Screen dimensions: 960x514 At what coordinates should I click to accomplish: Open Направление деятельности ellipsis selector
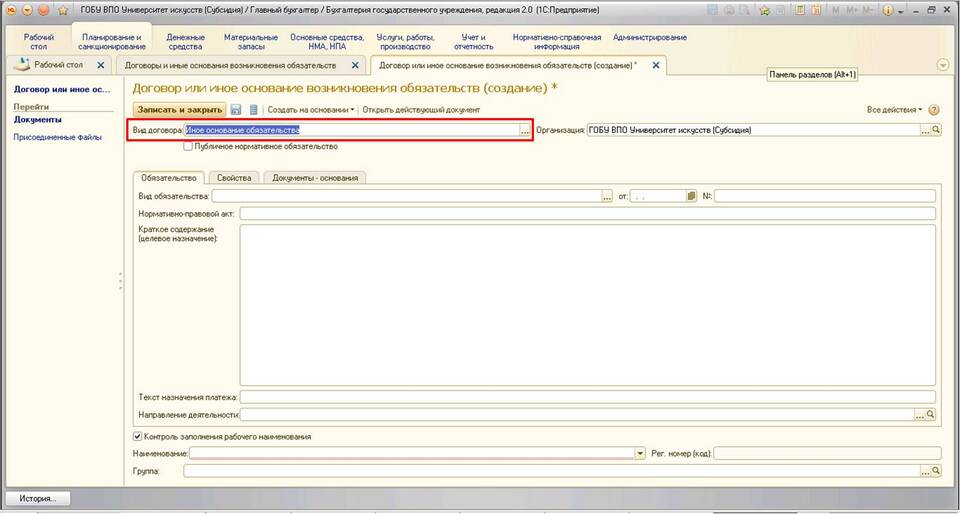tap(920, 415)
